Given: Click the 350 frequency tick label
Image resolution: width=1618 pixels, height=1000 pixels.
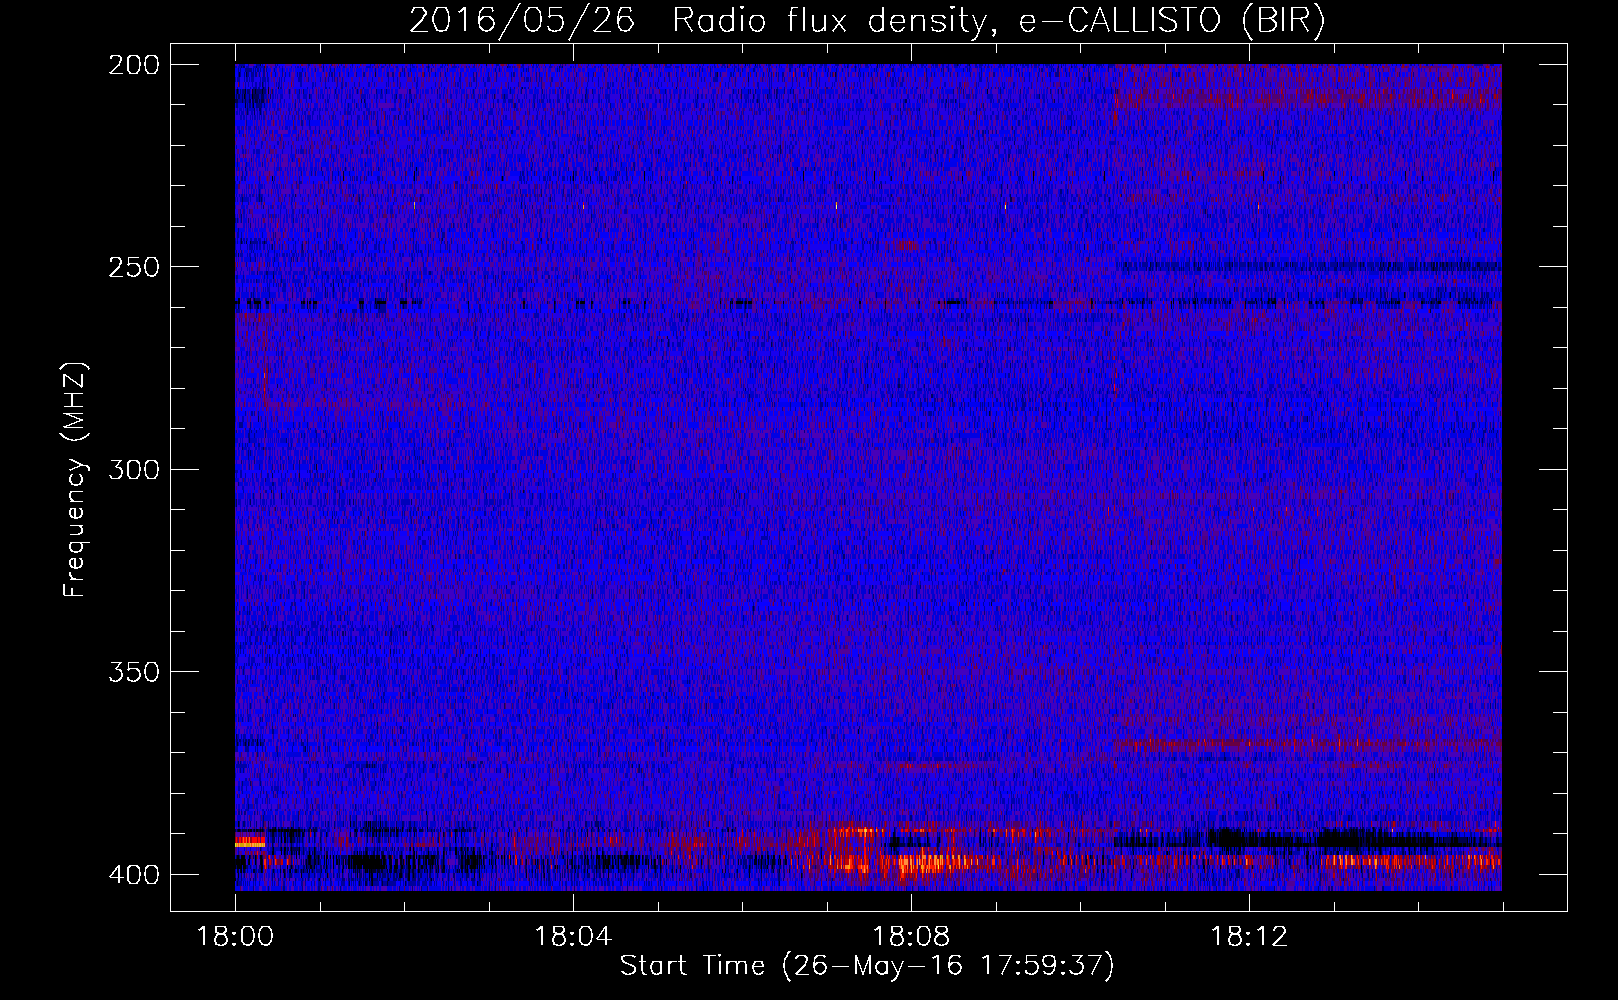Looking at the screenshot, I should click(134, 671).
